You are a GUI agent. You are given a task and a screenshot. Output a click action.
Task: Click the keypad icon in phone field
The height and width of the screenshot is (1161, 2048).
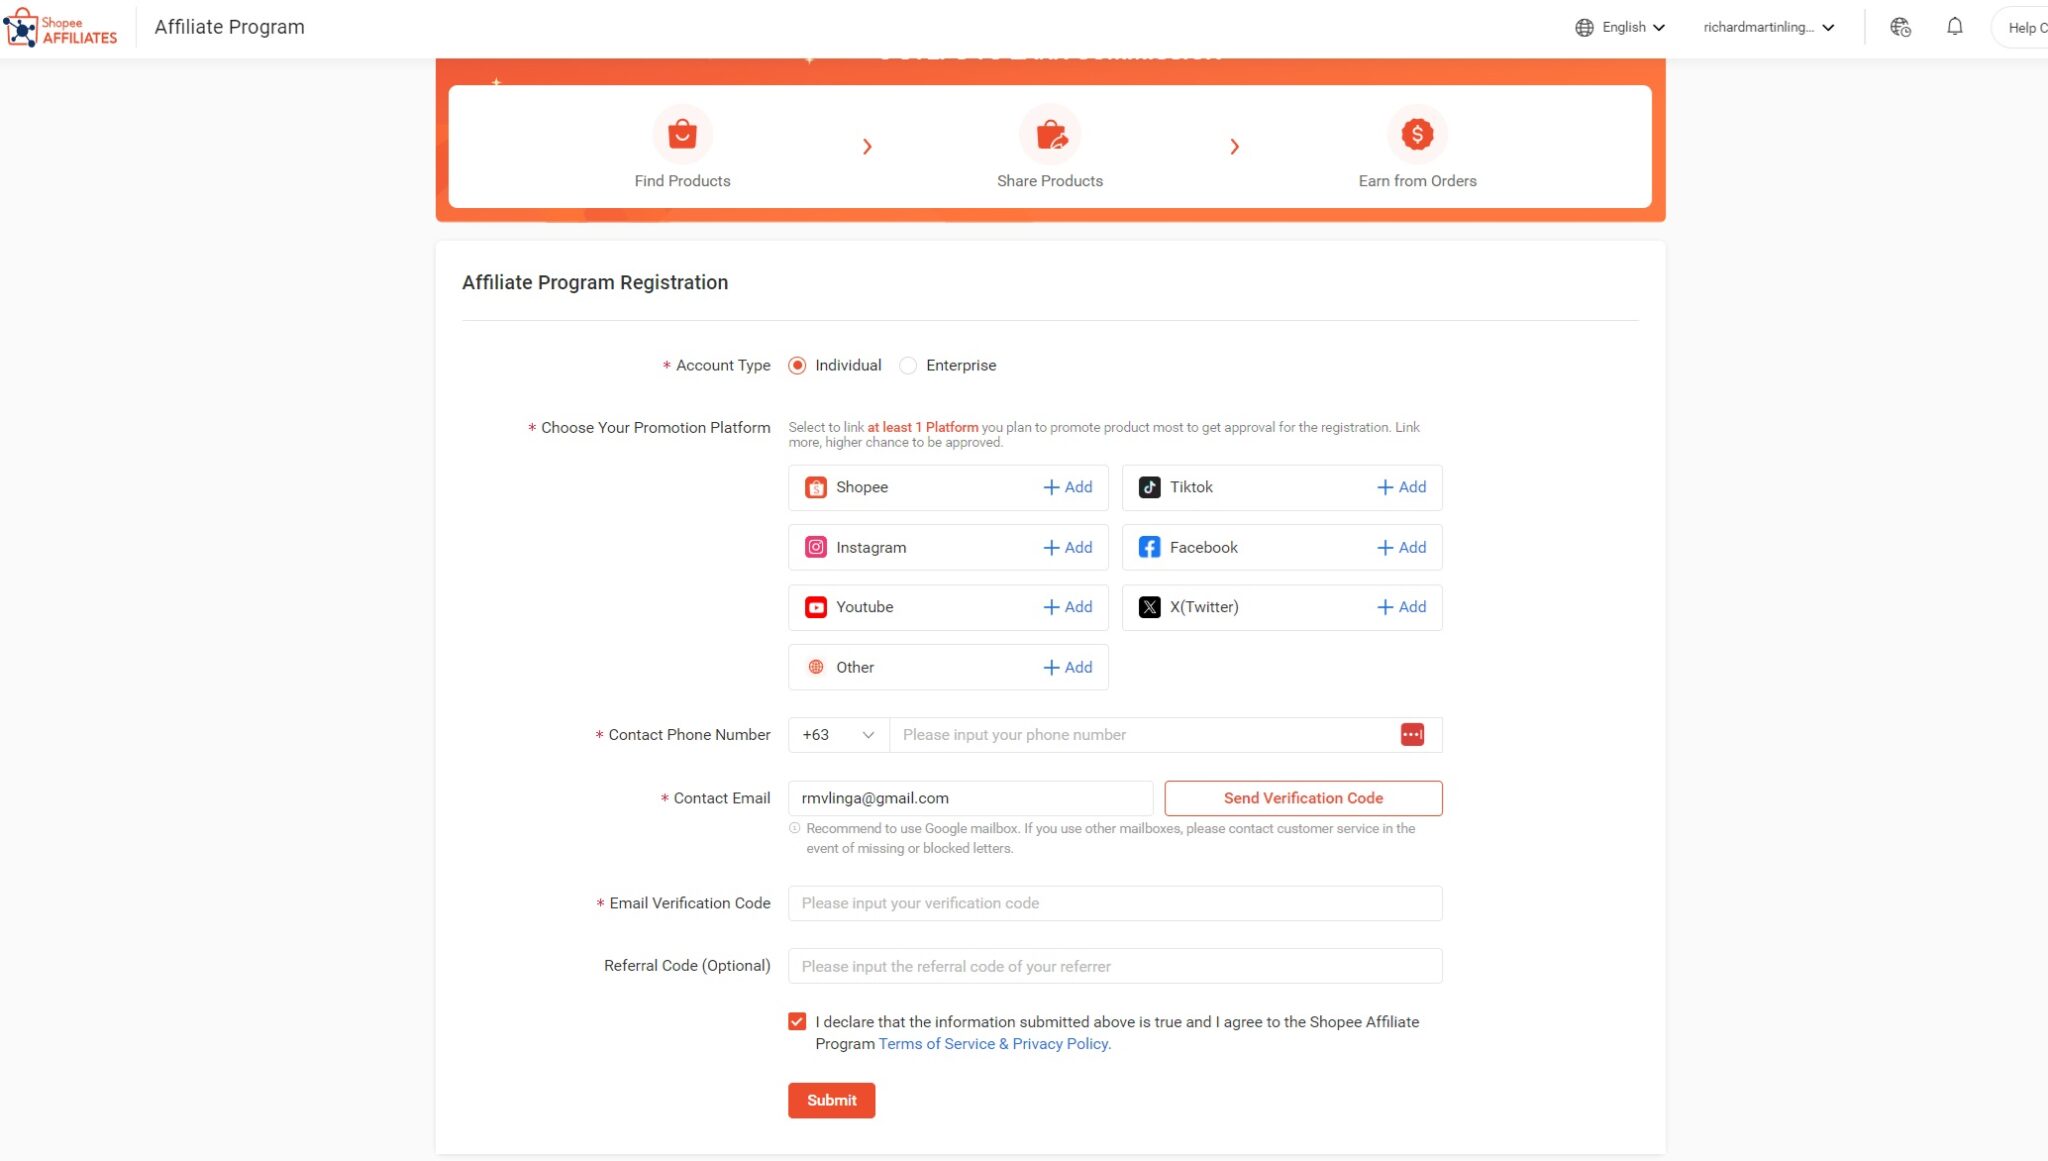(x=1413, y=734)
